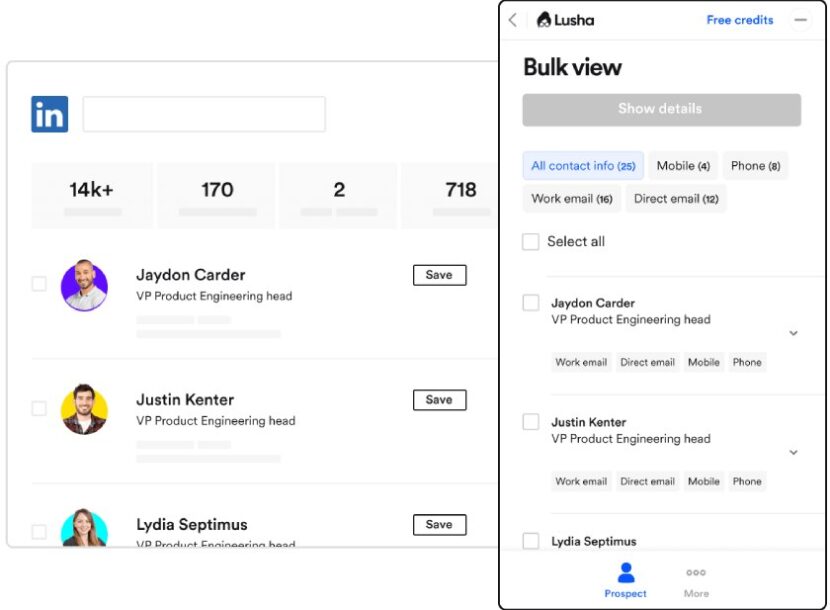Click Justin Kenter's profile avatar
The image size is (830, 610).
point(84,409)
